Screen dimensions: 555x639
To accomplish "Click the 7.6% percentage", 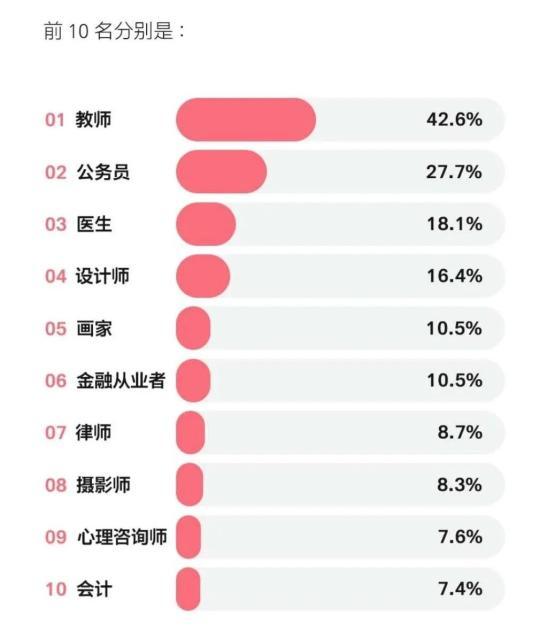I will [460, 537].
